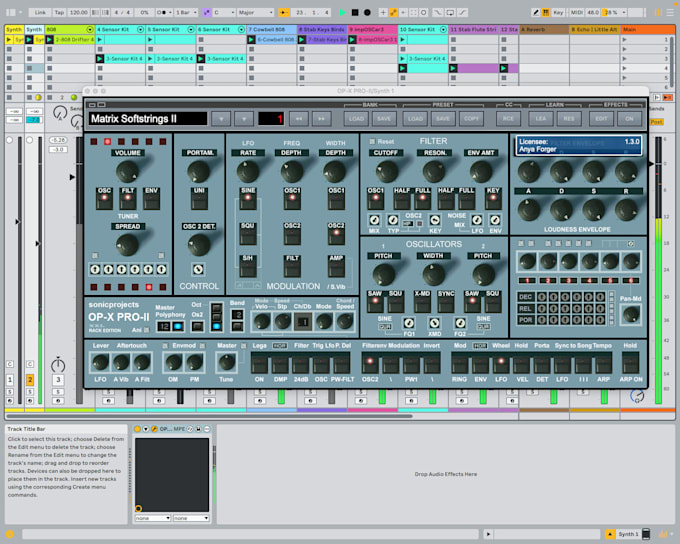
Task: Toggle the 24dB filter switch
Action: 301,363
